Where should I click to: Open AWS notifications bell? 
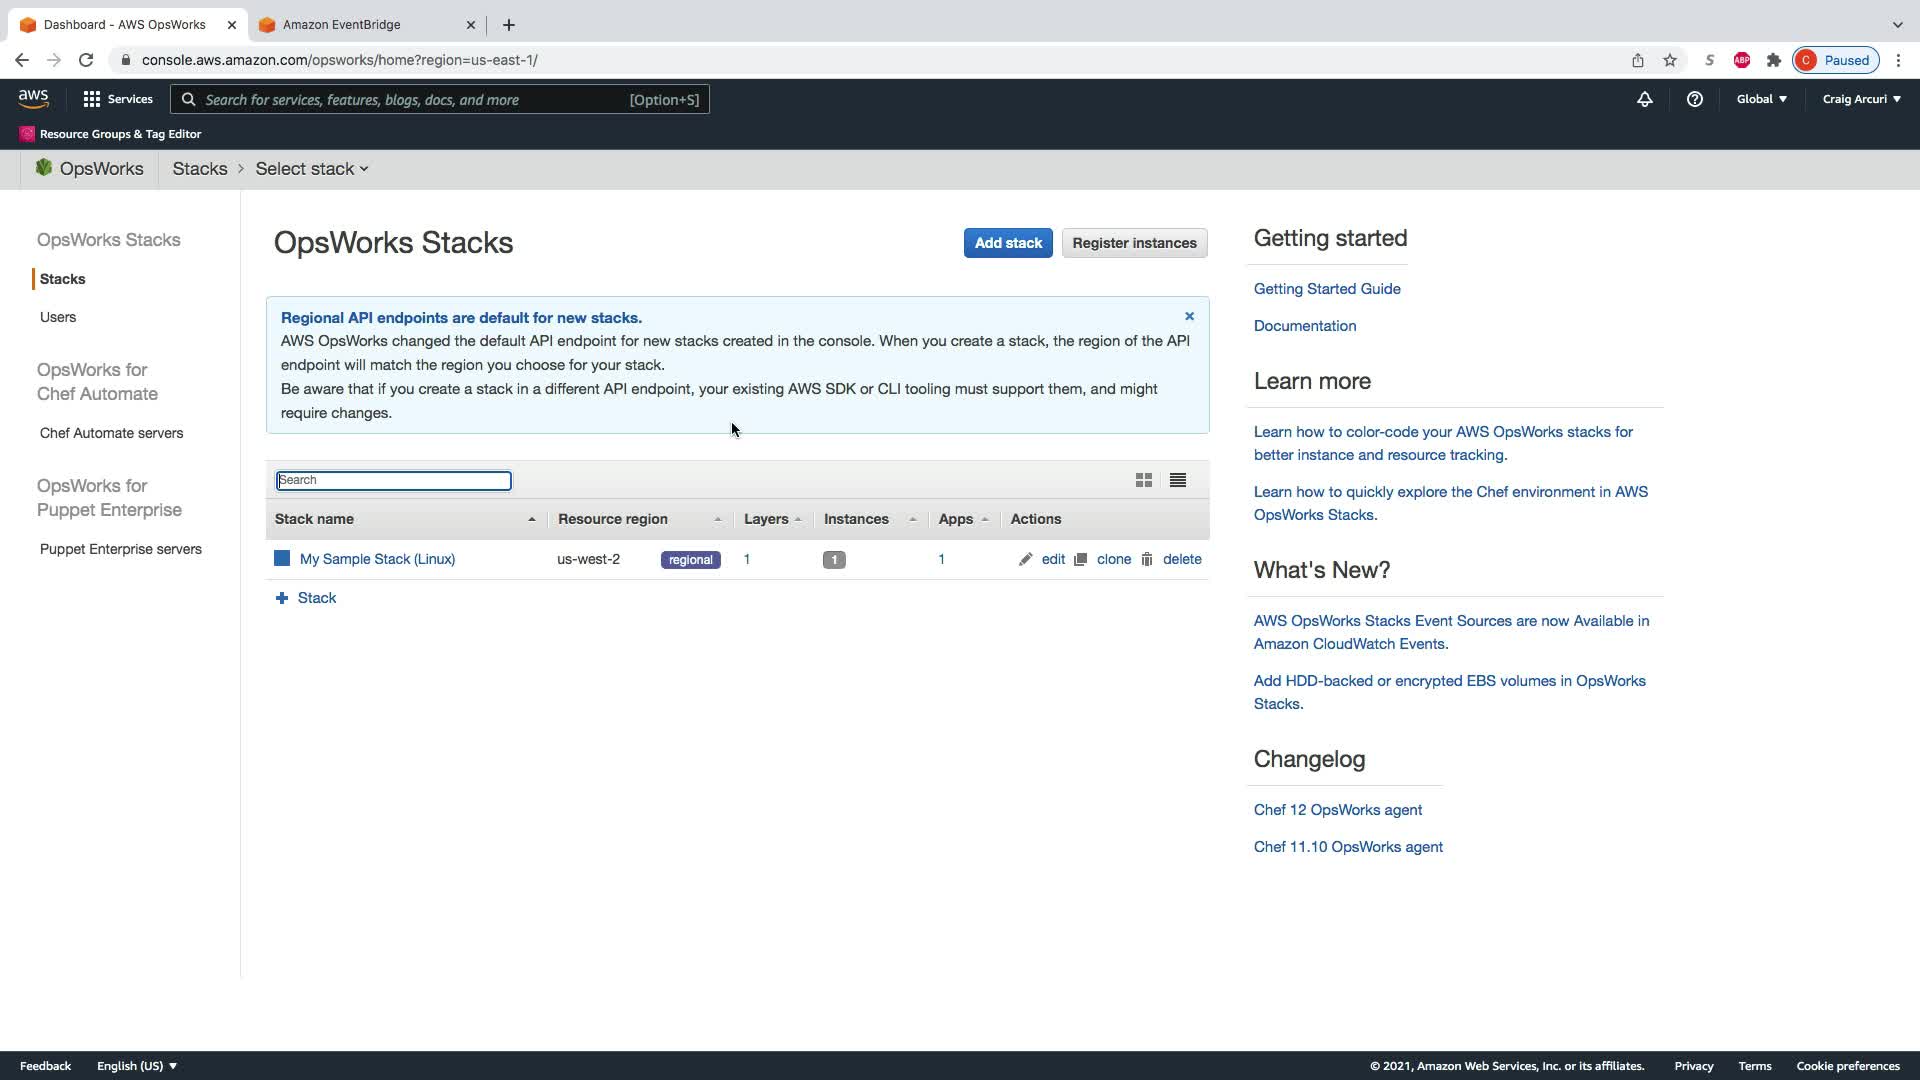click(1644, 99)
